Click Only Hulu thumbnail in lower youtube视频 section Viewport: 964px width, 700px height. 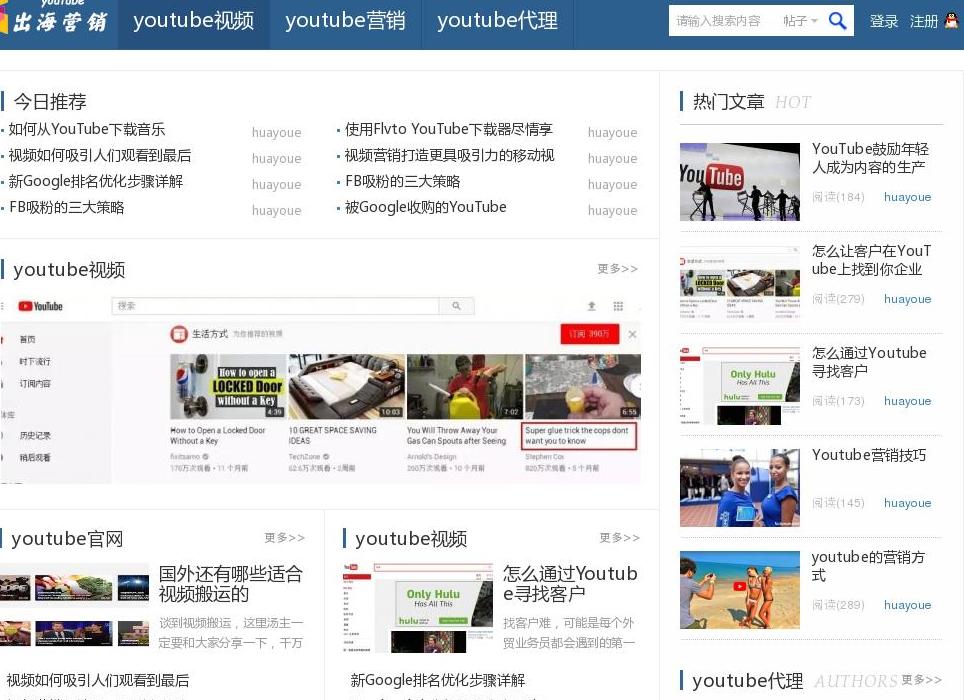pos(418,607)
